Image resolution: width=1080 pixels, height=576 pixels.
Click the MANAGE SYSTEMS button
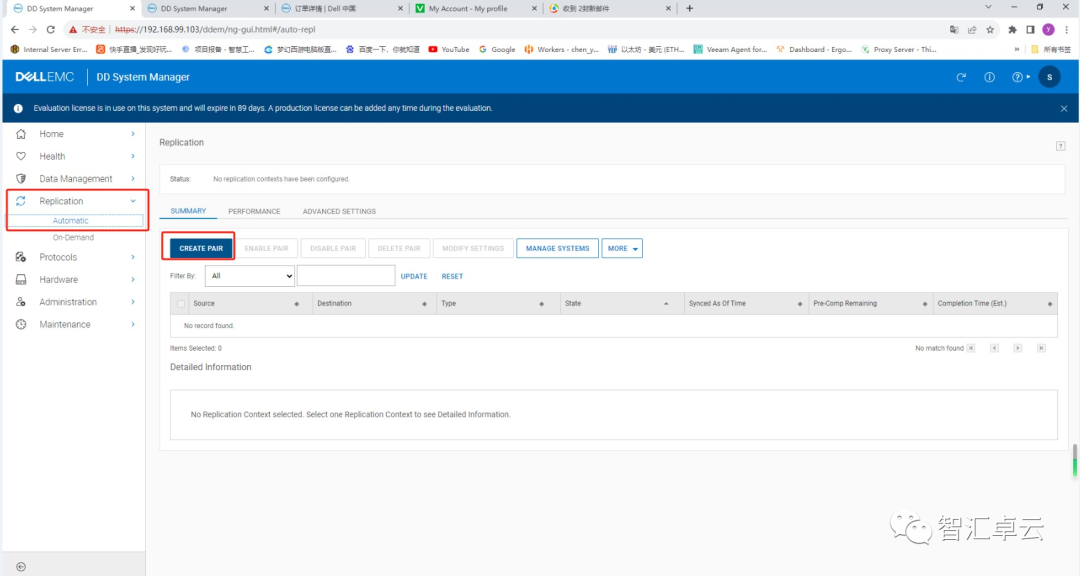557,248
